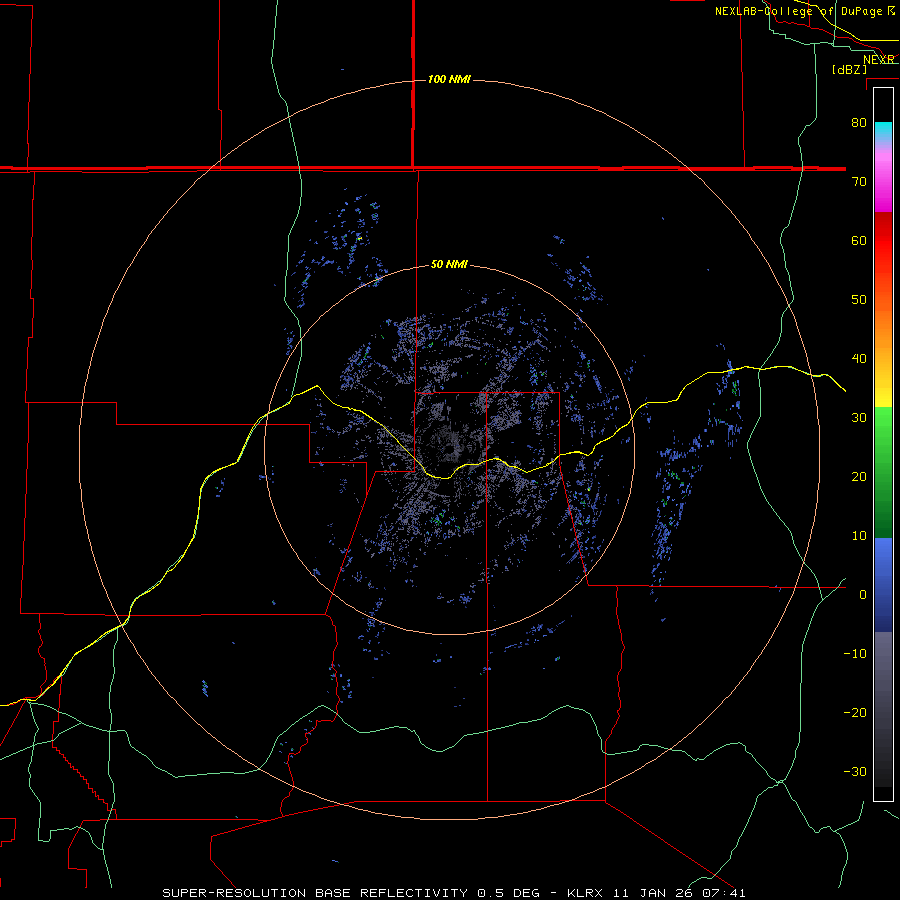This screenshot has height=900, width=900.
Task: Click the 40 value on the dBZ scale
Action: point(859,359)
